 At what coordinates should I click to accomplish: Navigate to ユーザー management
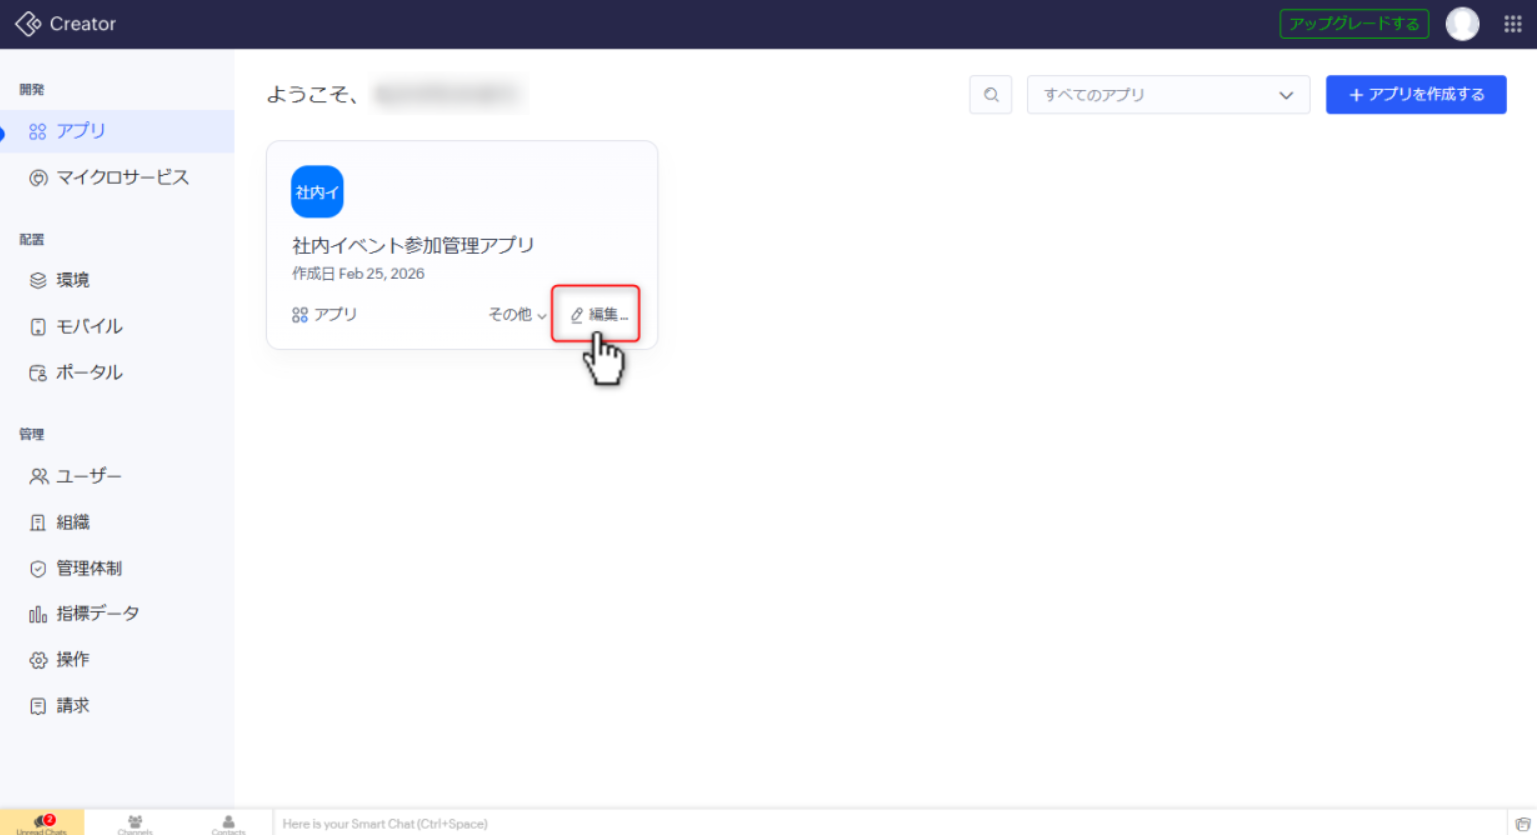[88, 477]
